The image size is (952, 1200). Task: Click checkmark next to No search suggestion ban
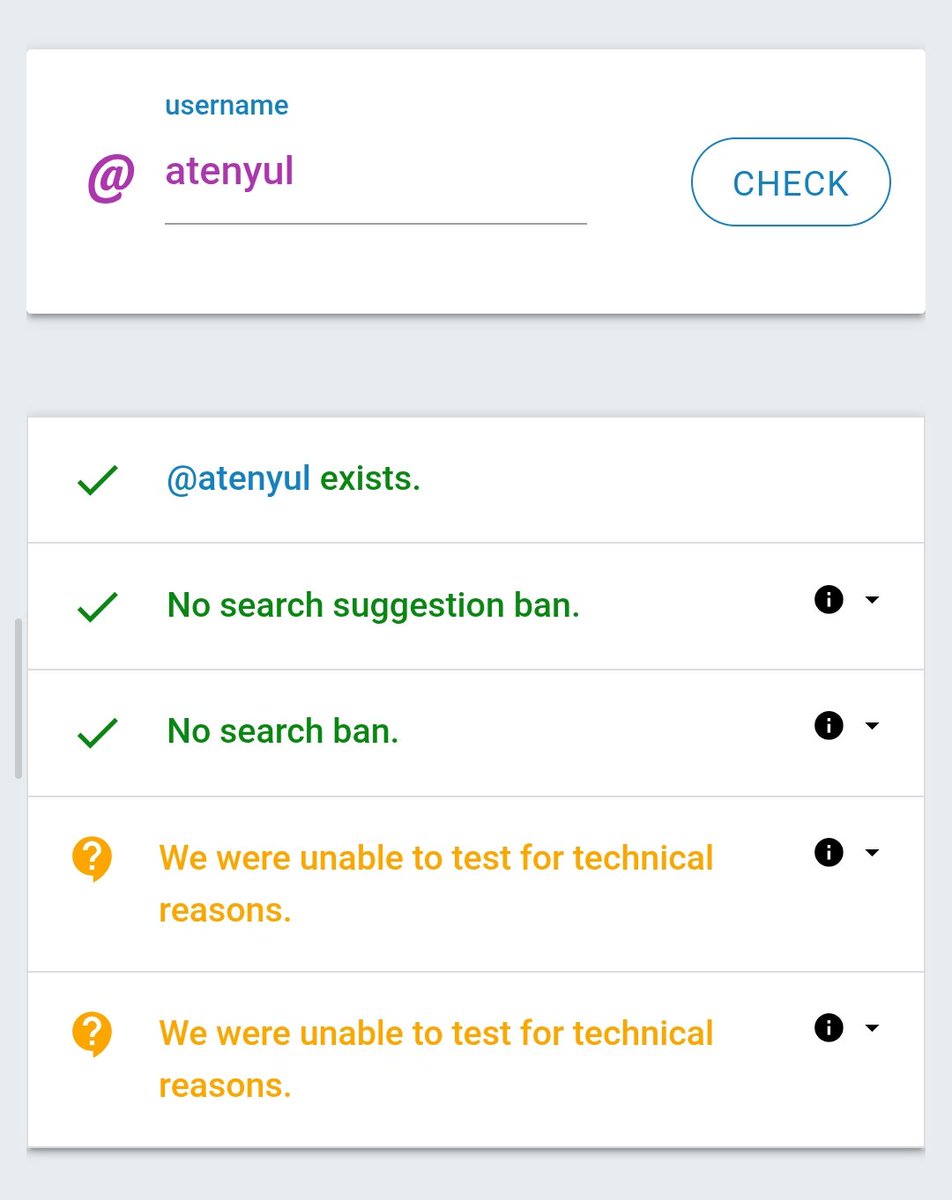[97, 607]
